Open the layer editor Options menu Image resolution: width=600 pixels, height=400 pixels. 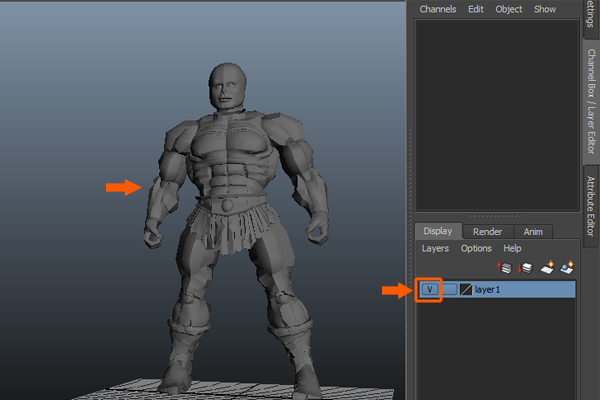point(476,248)
